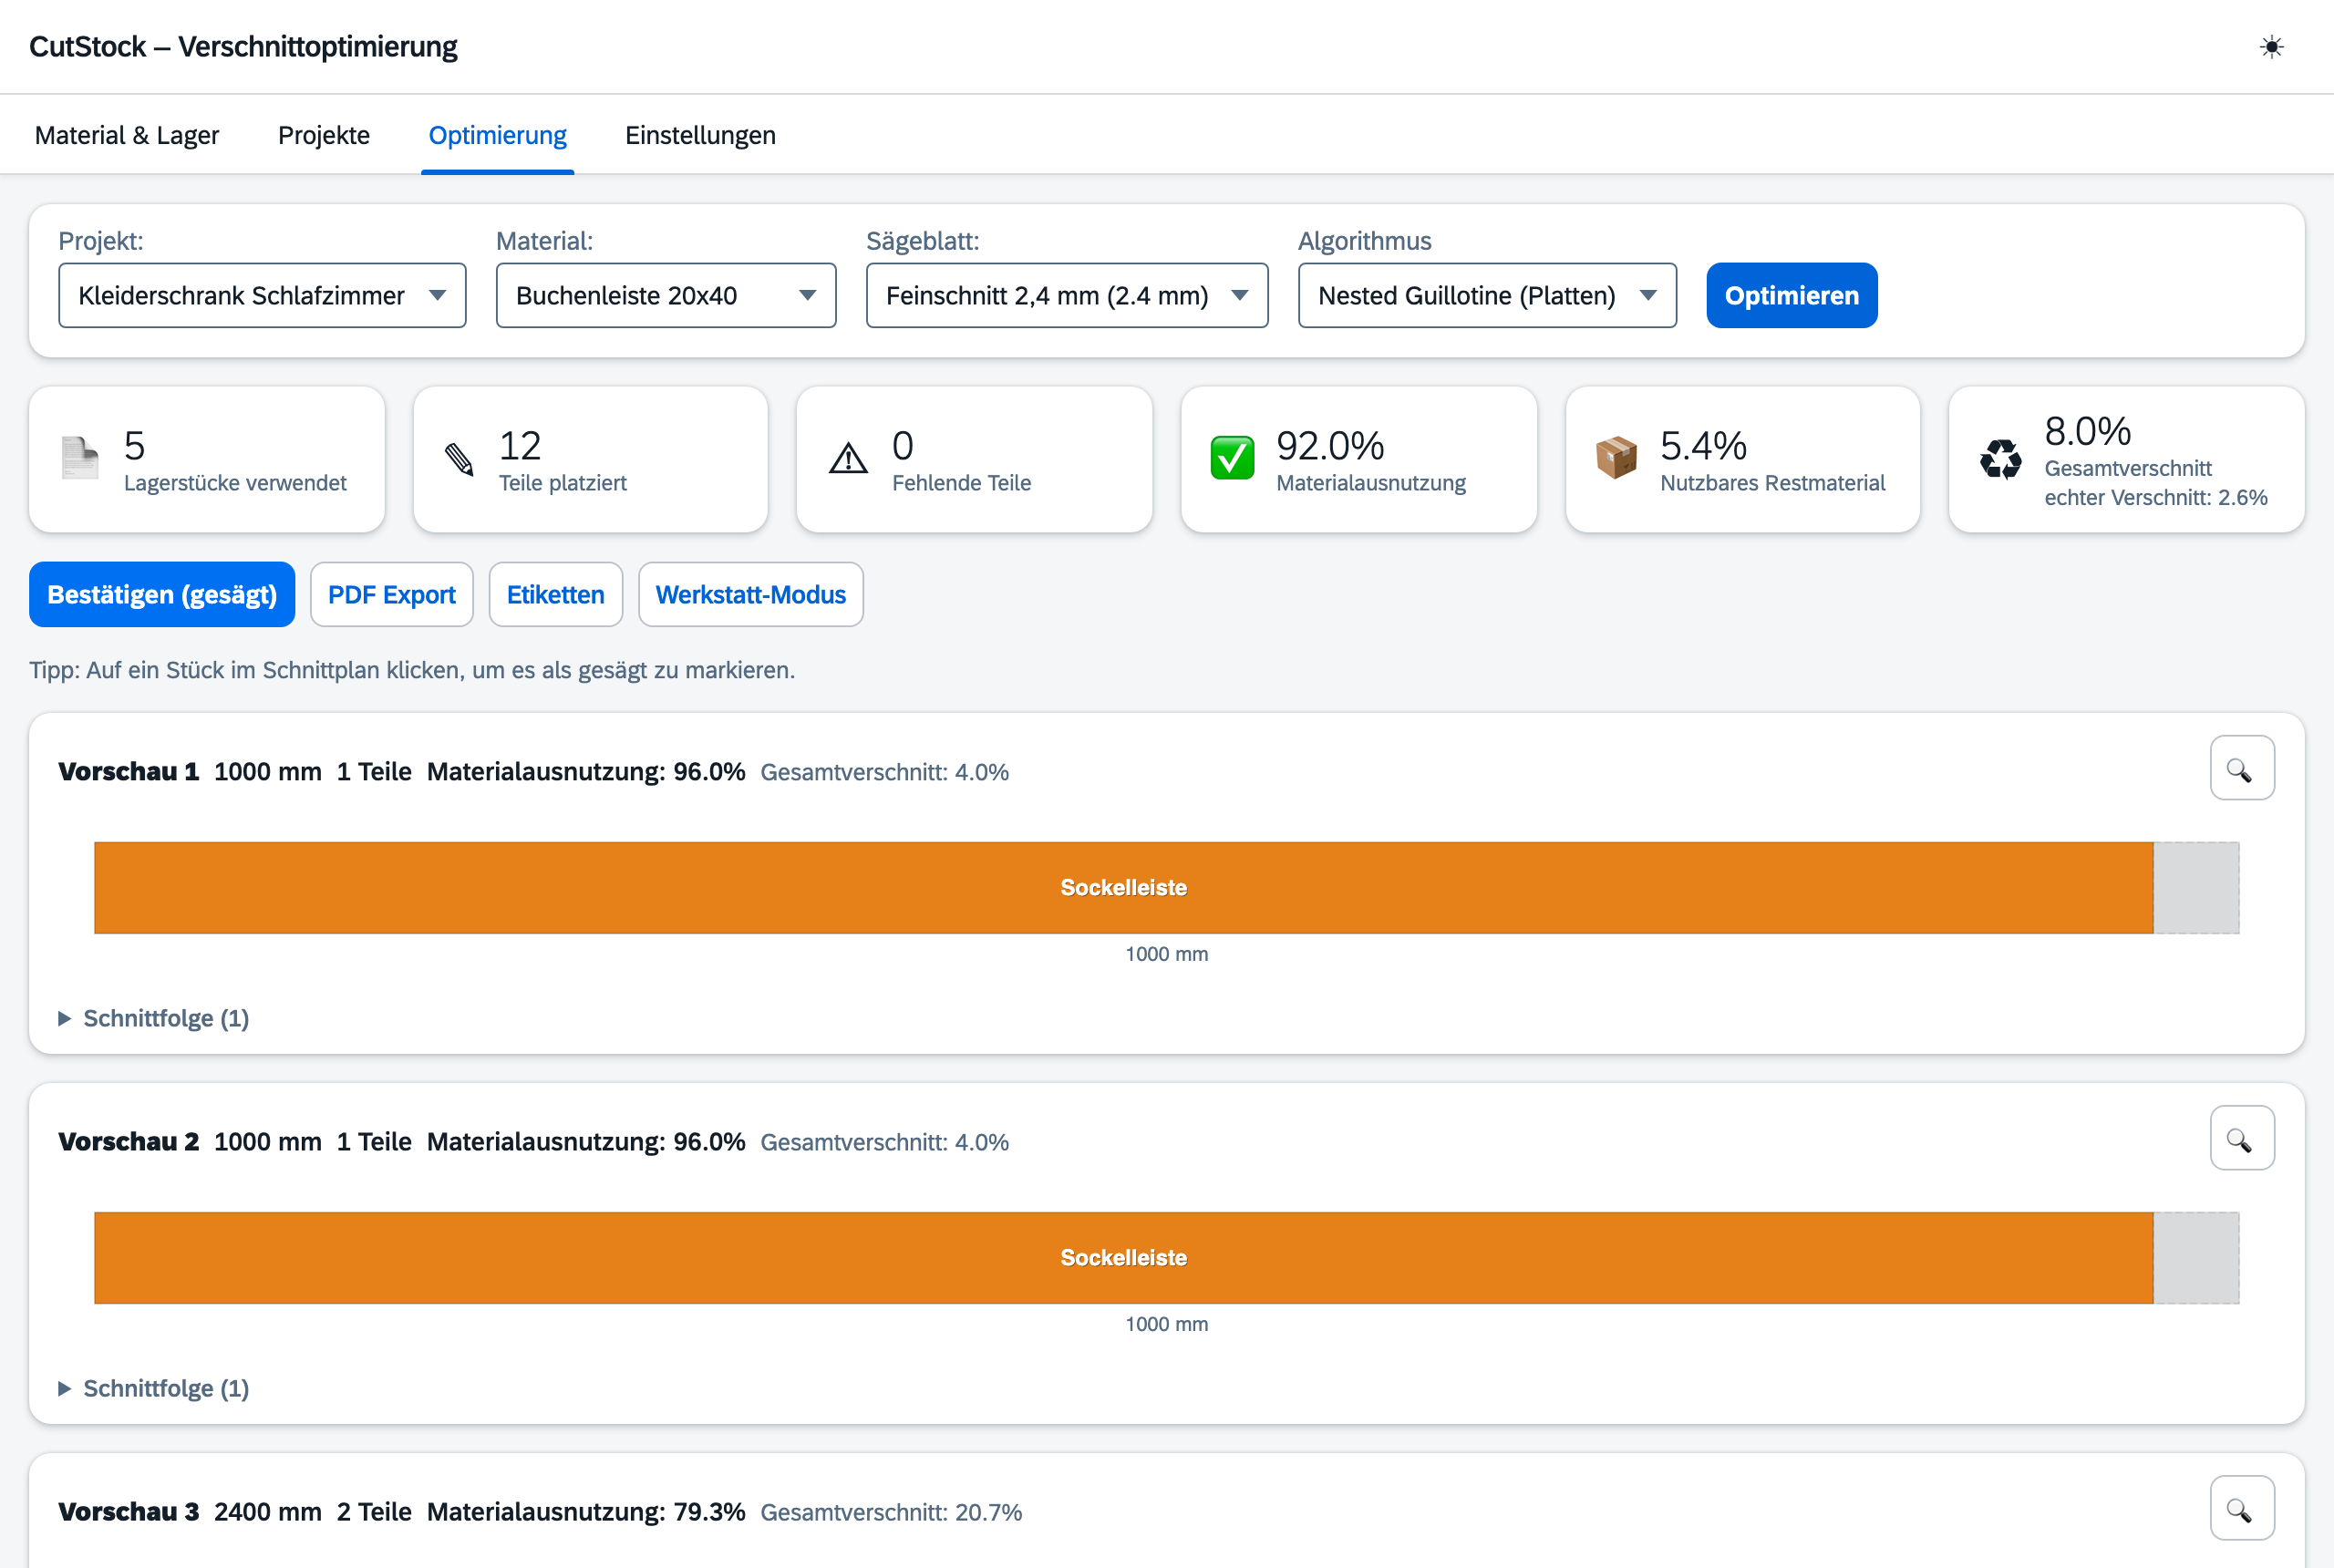Click the blue Optimieren button
Screen dimensions: 2334x1568
coord(1791,296)
